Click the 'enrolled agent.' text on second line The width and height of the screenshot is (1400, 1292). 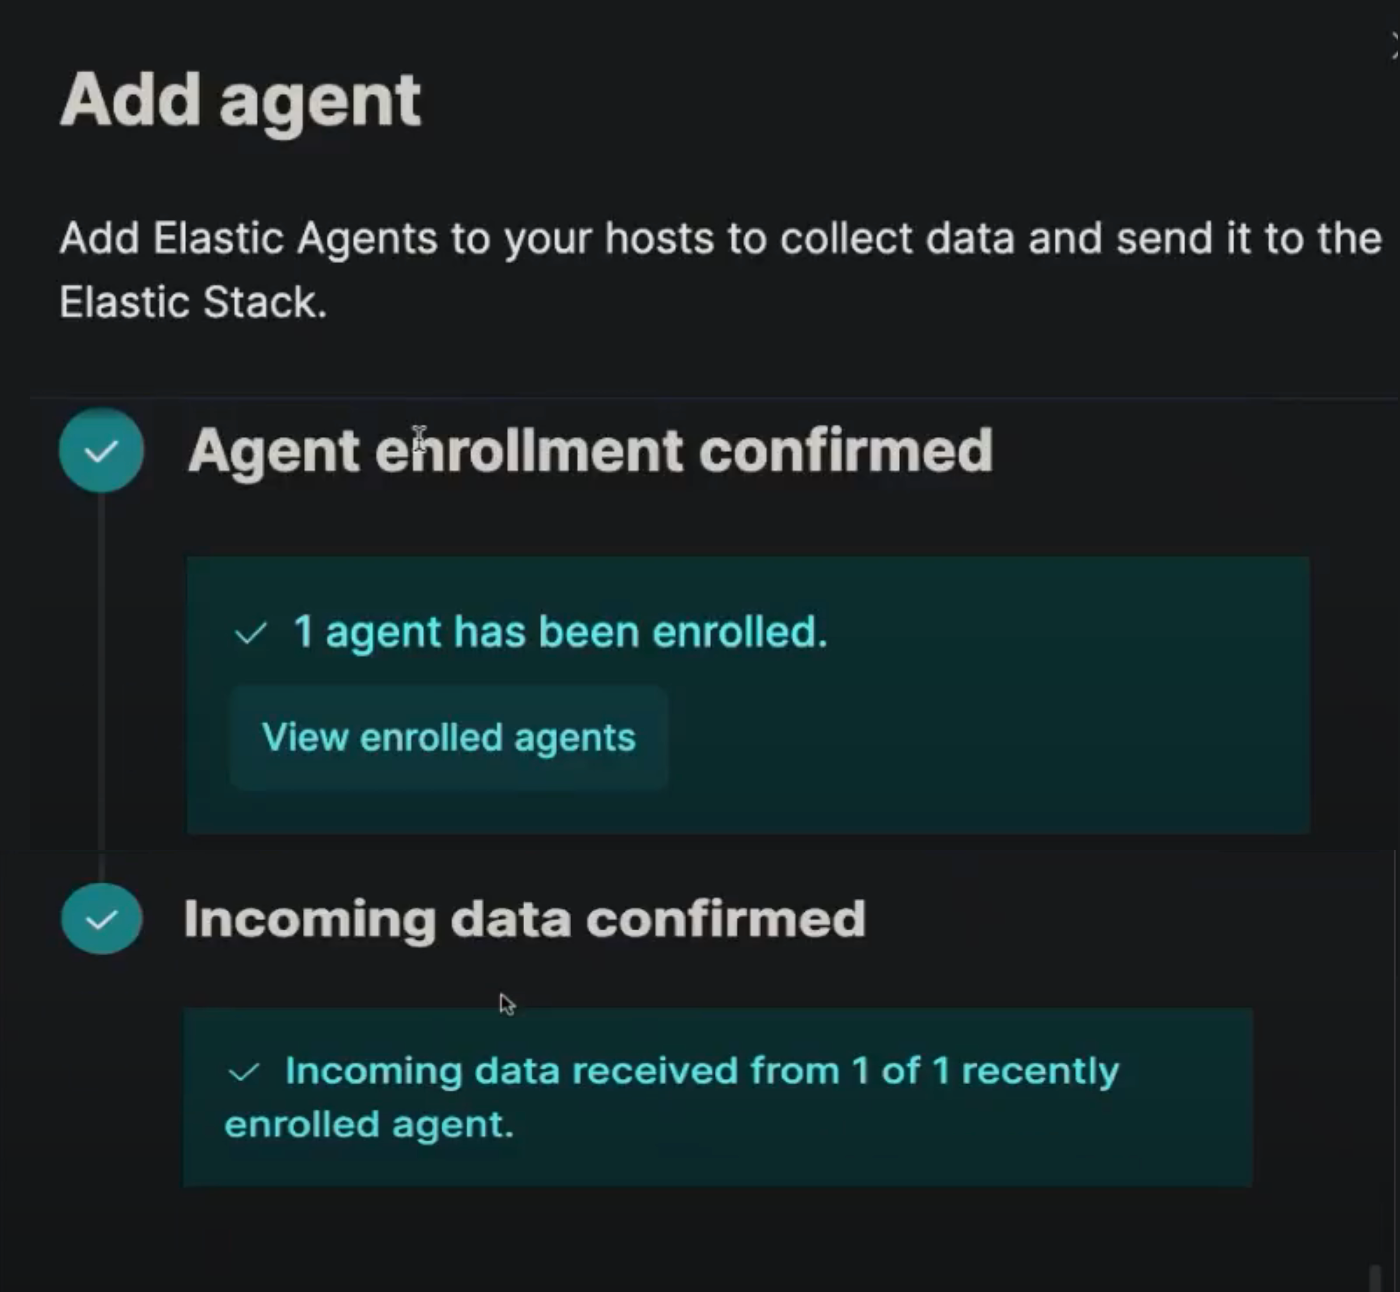pos(368,1125)
